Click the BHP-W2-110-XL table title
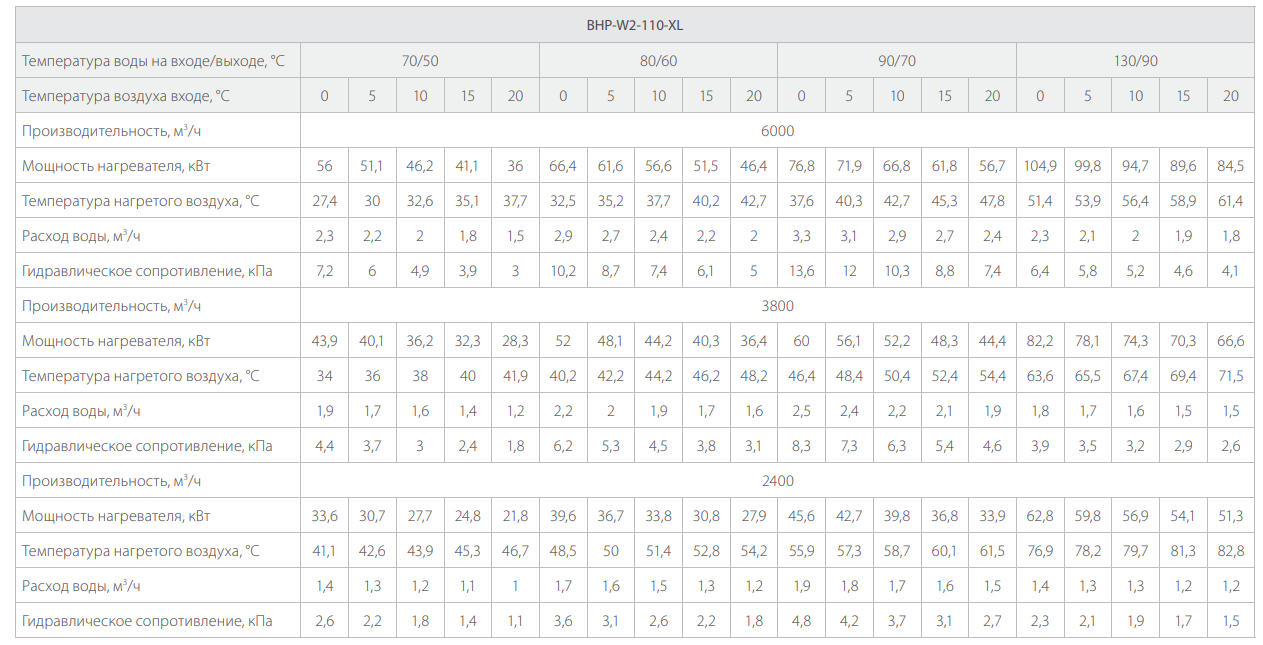 635,25
